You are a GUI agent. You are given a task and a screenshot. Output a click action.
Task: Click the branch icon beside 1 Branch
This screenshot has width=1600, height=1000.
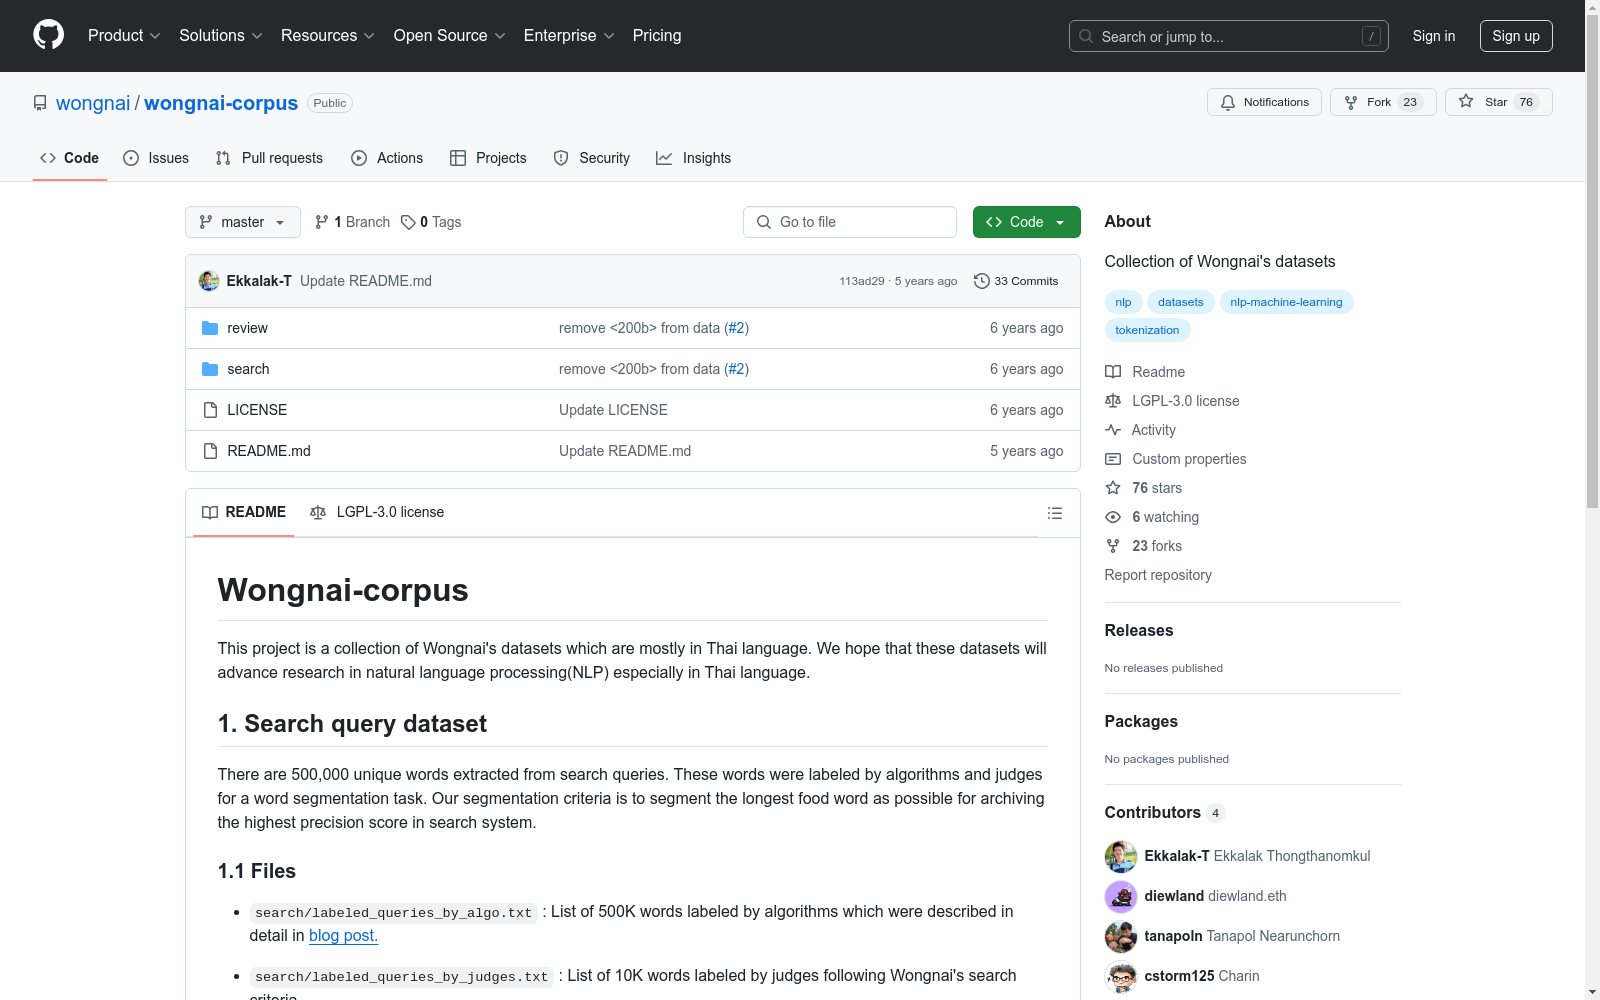pos(322,222)
